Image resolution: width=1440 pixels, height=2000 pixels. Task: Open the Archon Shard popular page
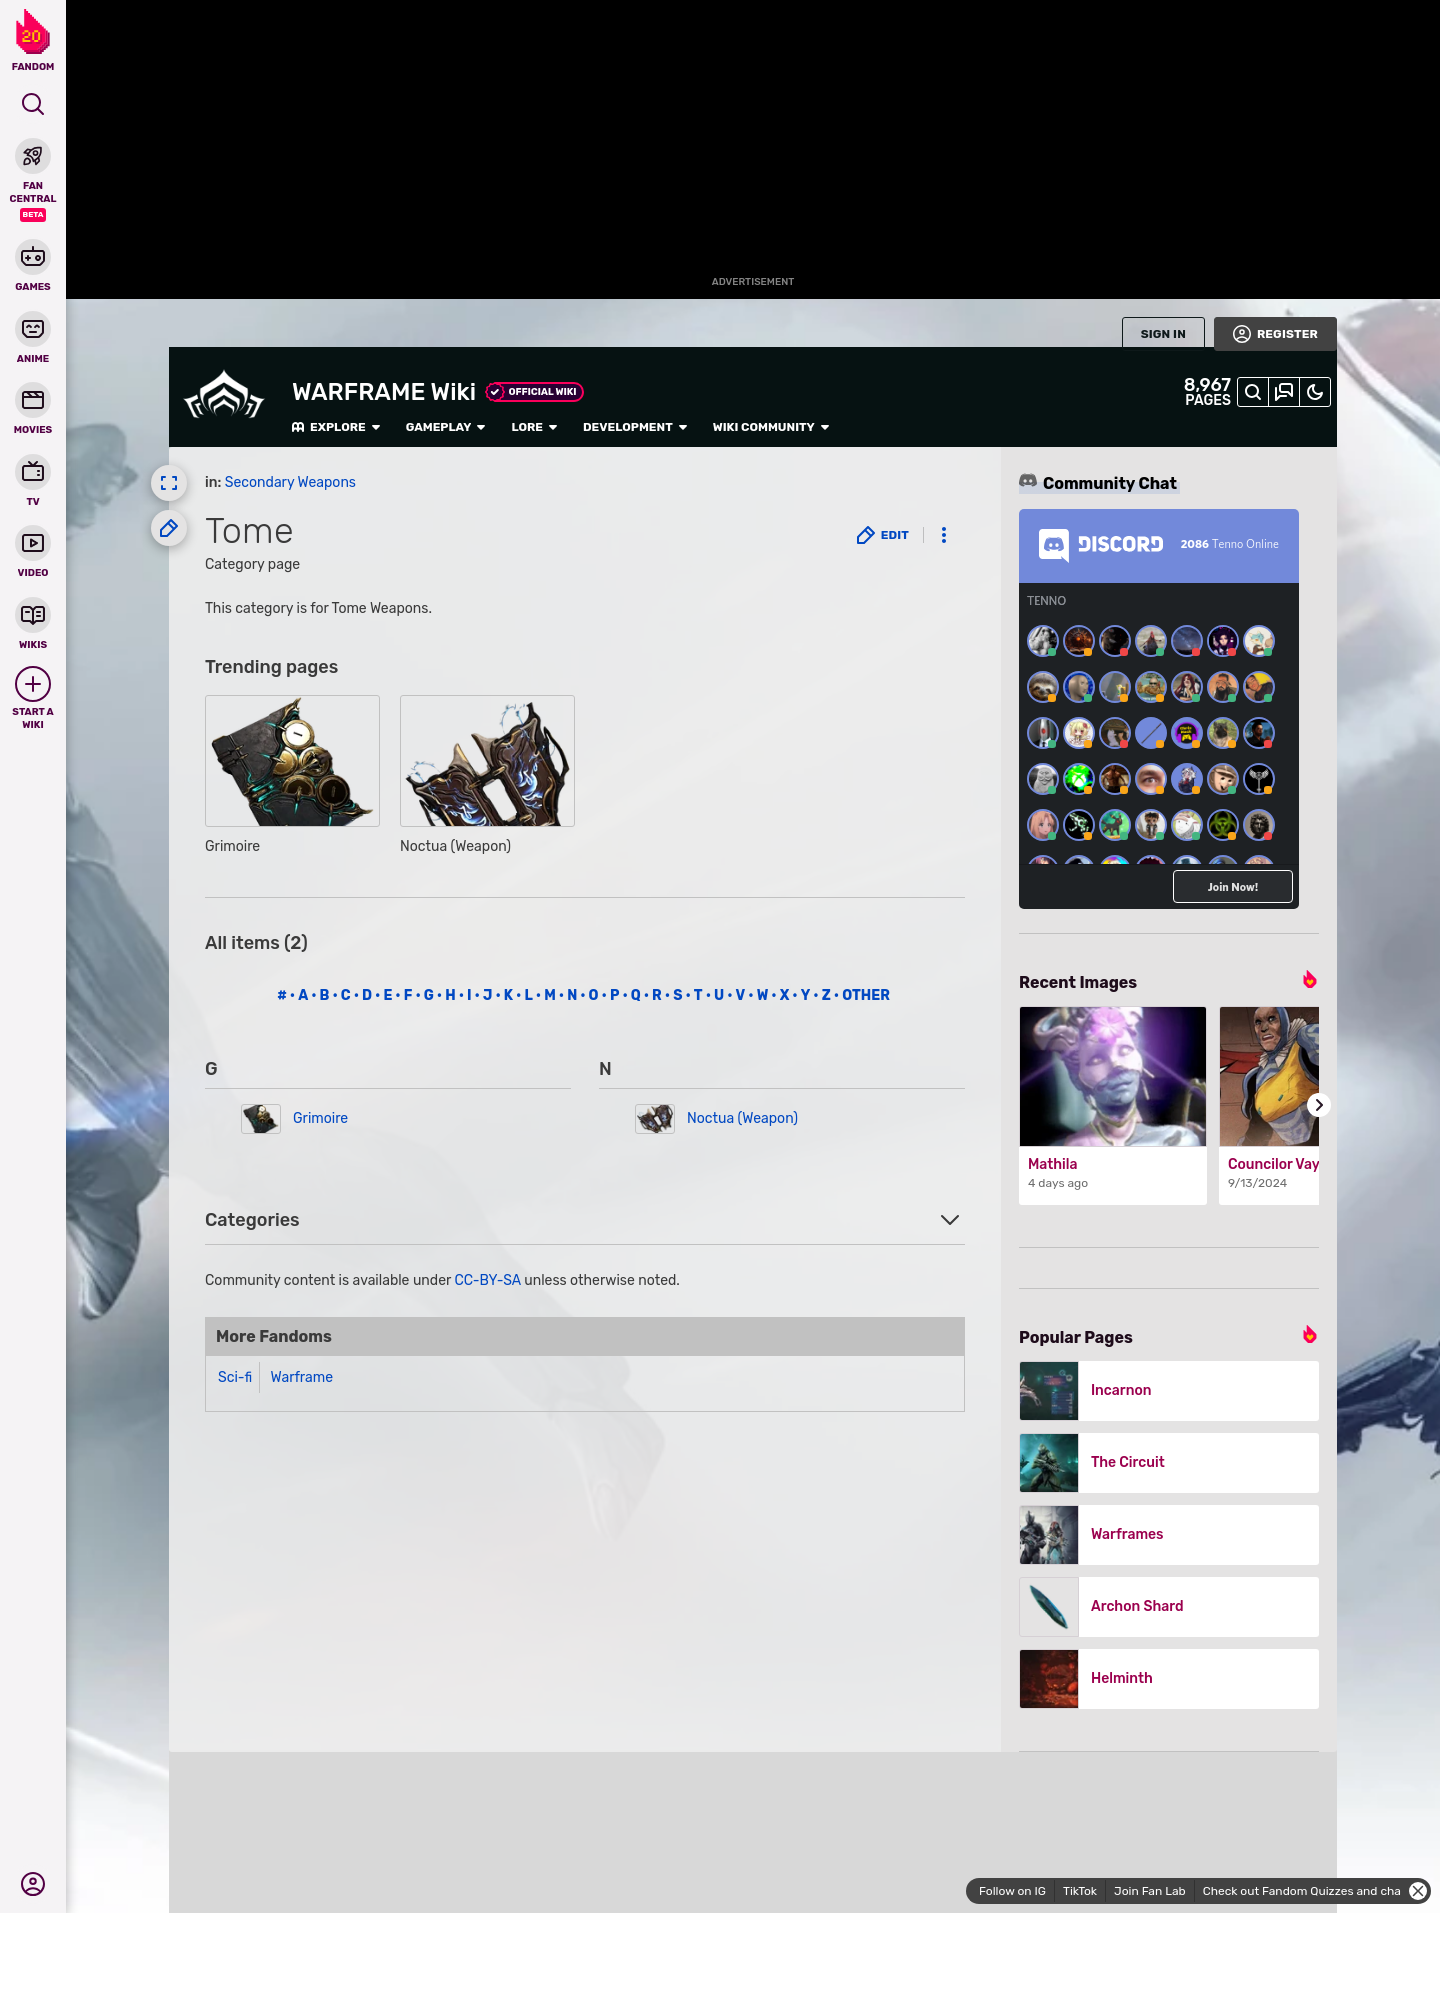point(1169,1607)
